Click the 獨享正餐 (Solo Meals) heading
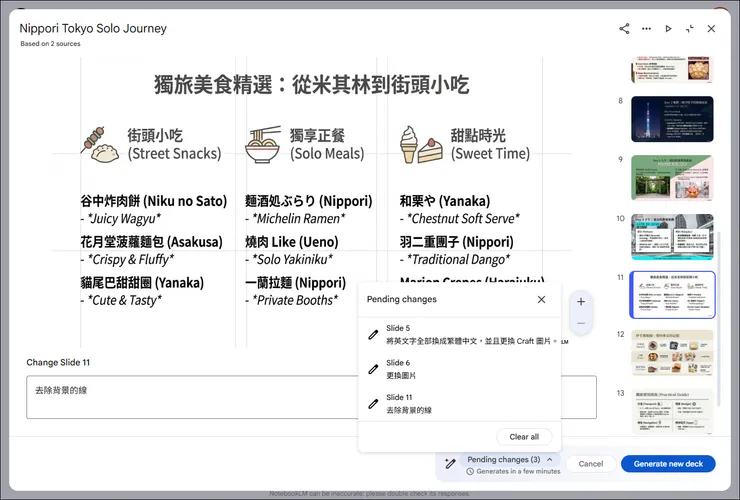 coord(327,144)
